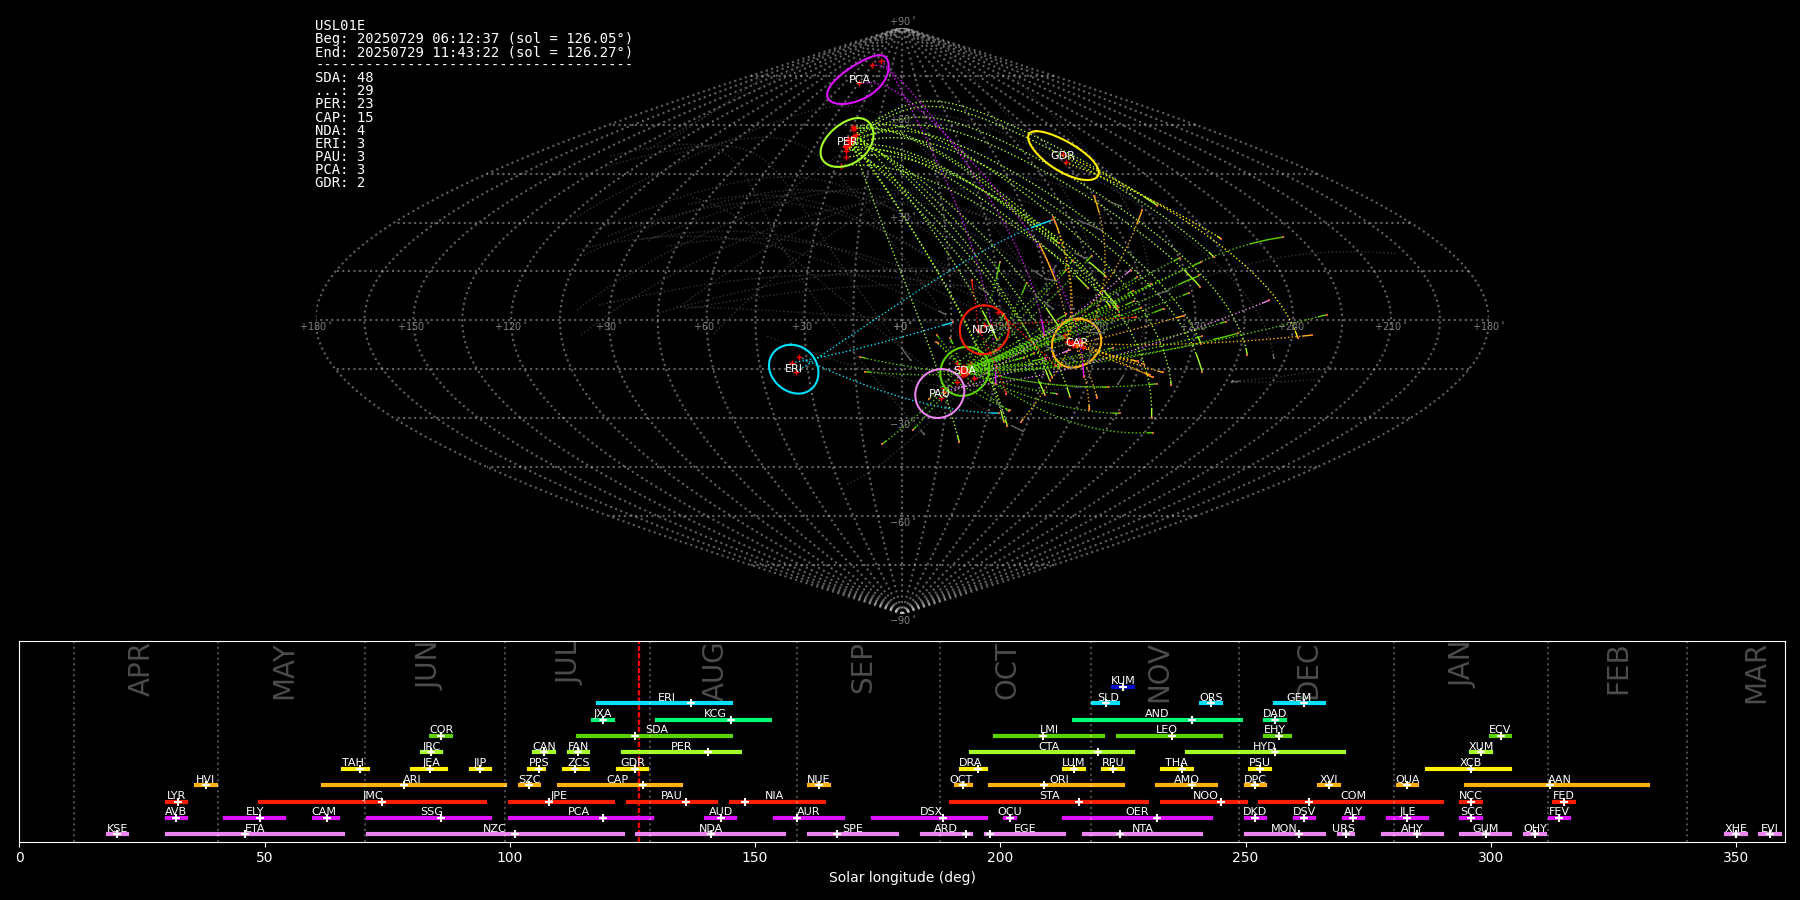Image resolution: width=1800 pixels, height=900 pixels.
Task: Click the 'SDA: 48' count in legend
Action: (344, 78)
